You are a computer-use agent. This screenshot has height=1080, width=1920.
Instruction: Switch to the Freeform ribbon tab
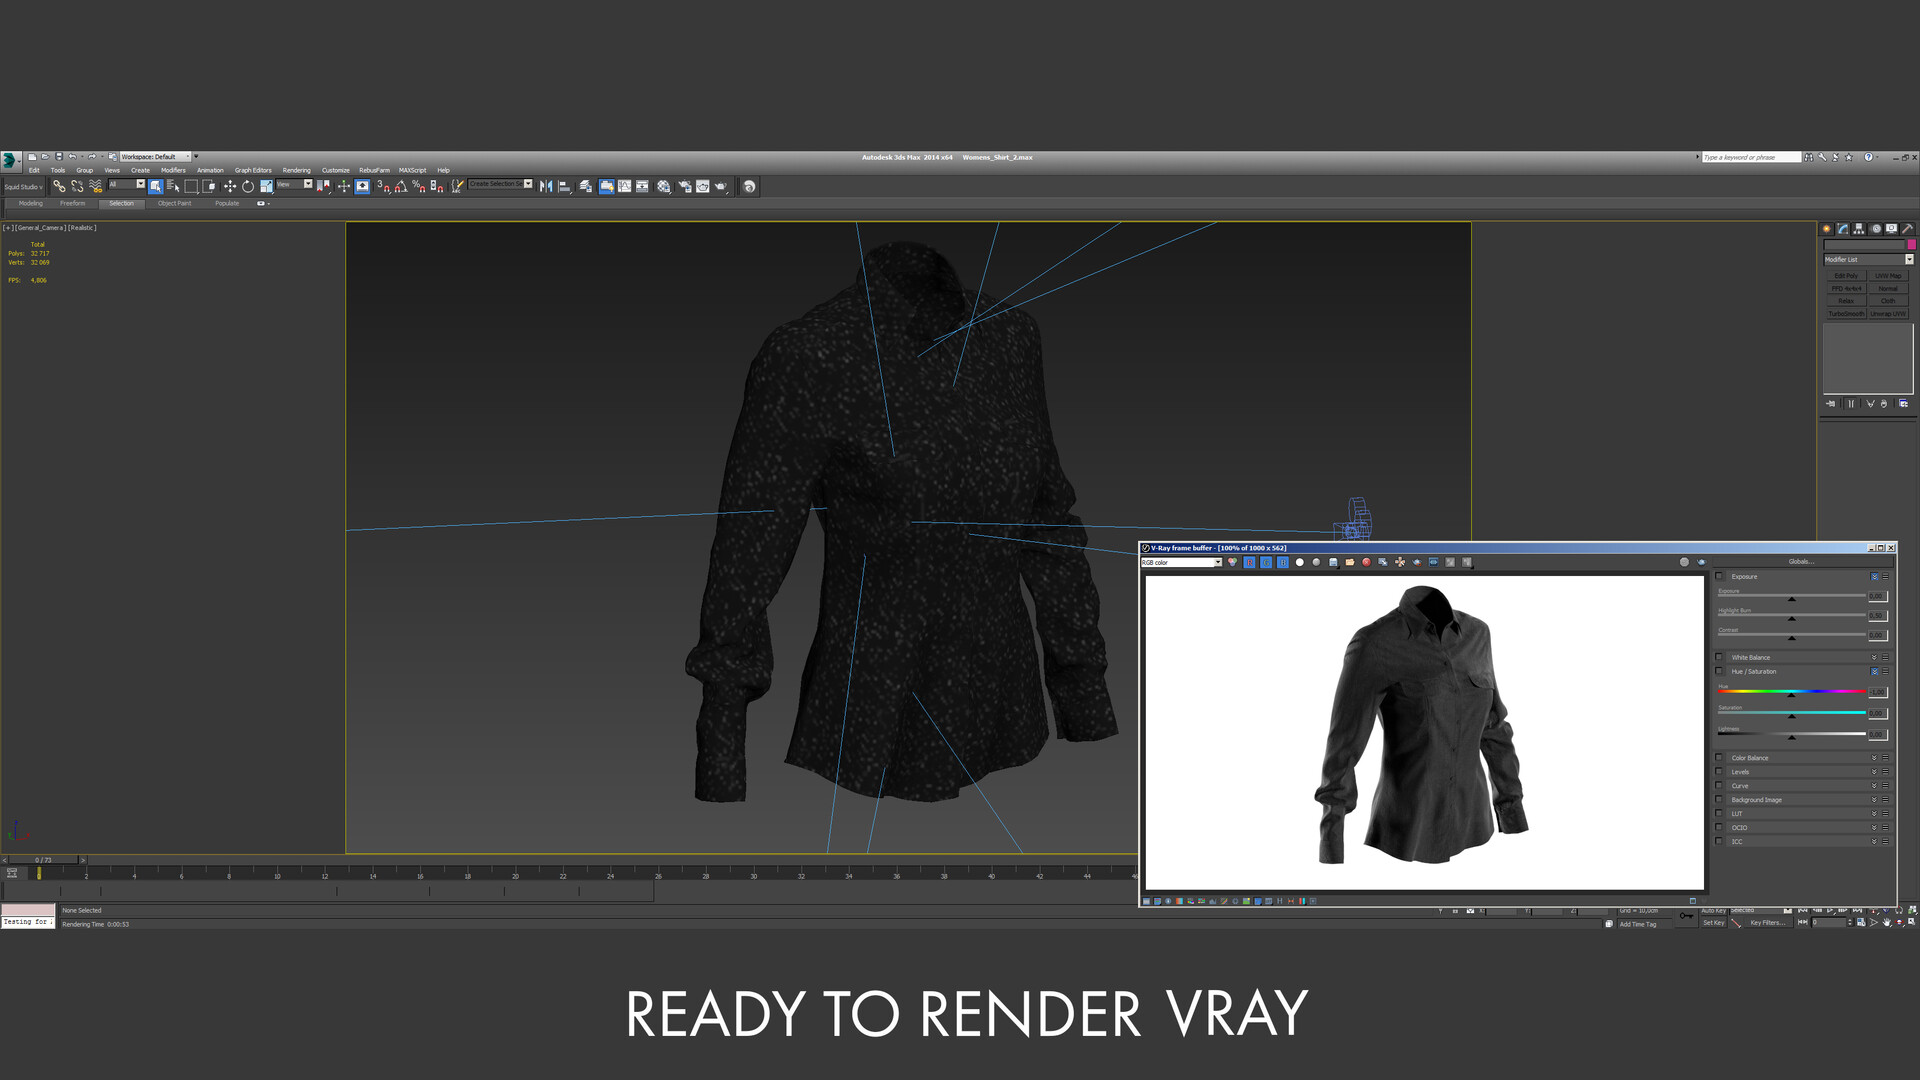(72, 203)
